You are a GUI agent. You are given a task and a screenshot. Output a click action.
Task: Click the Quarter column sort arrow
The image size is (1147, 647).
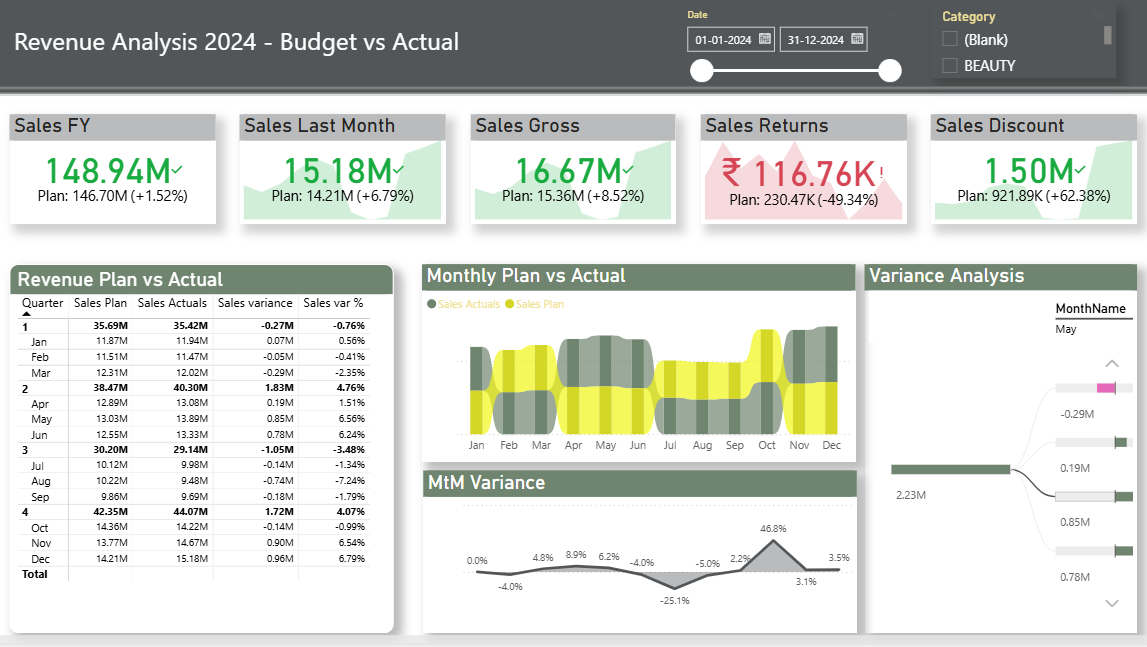[x=27, y=314]
